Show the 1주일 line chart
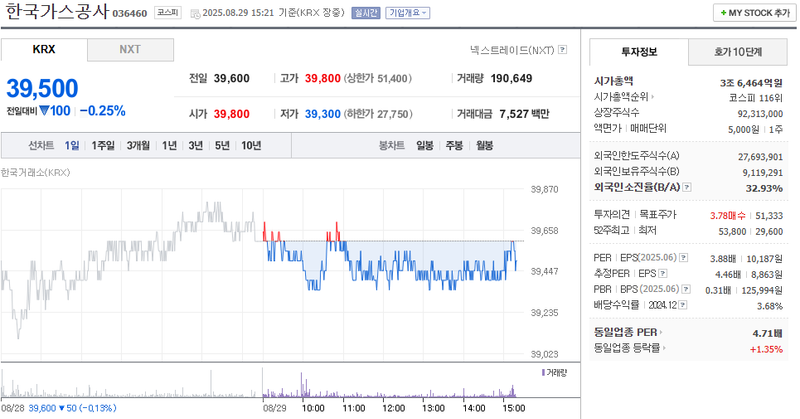This screenshot has width=800, height=419. point(103,145)
